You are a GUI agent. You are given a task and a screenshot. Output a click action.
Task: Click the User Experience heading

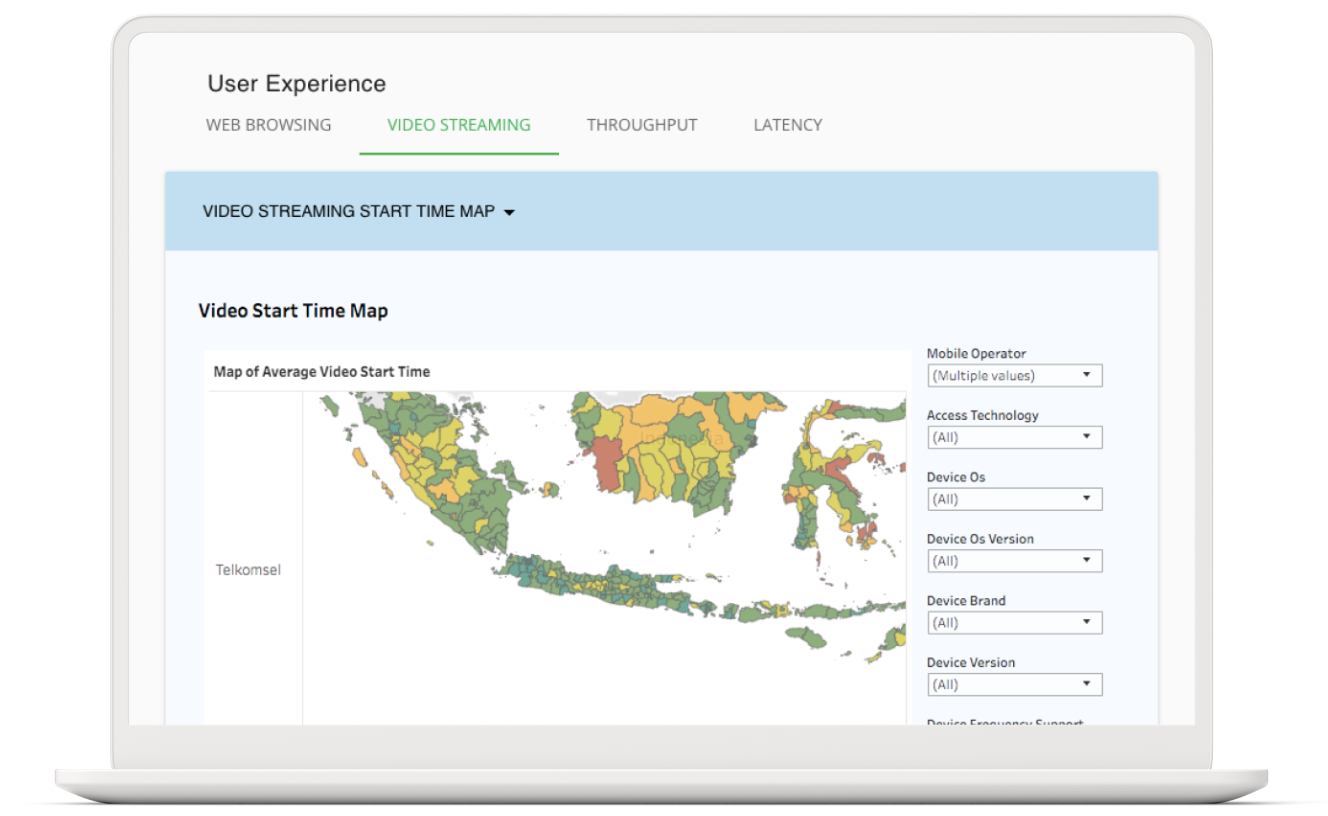296,84
